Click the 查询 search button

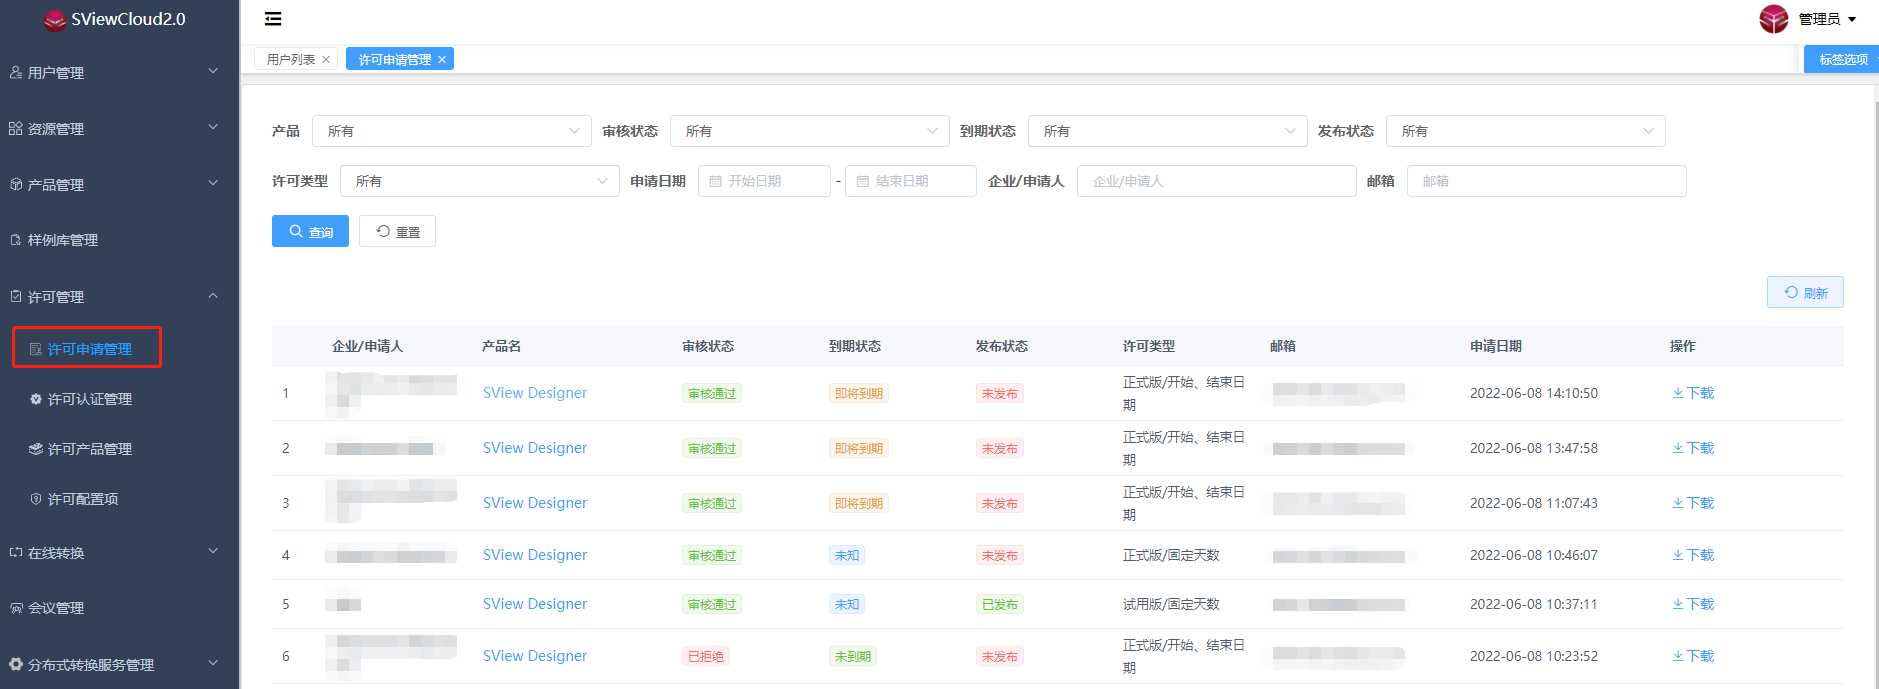[310, 231]
